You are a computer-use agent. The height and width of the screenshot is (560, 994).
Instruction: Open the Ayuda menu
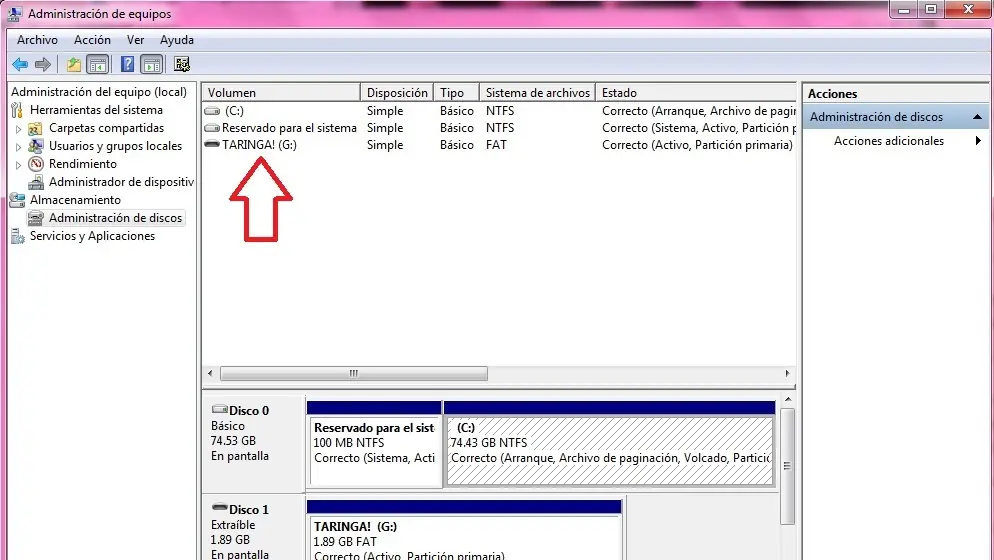(177, 40)
